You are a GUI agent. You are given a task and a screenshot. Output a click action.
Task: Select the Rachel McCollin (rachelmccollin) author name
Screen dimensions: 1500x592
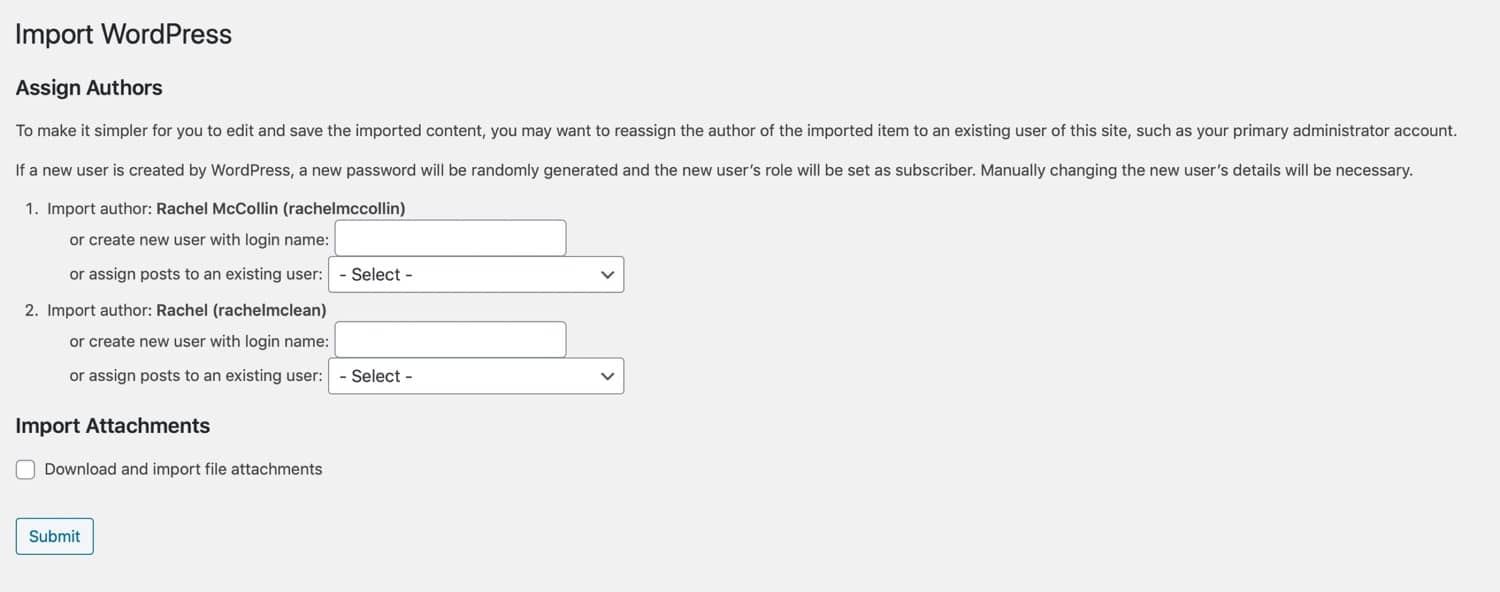[x=280, y=209]
